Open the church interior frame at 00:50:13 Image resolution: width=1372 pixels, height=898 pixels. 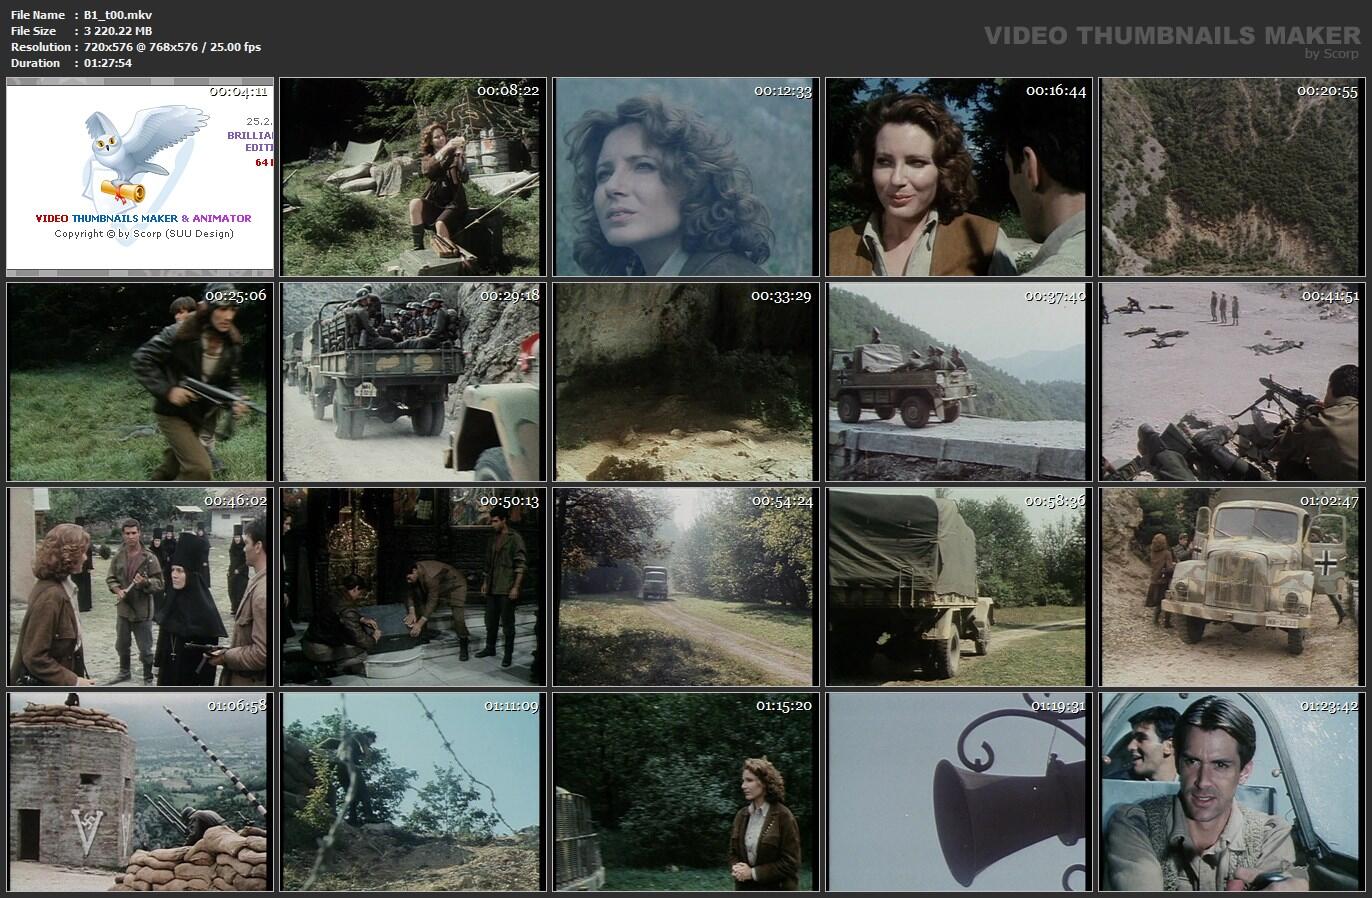click(x=413, y=587)
